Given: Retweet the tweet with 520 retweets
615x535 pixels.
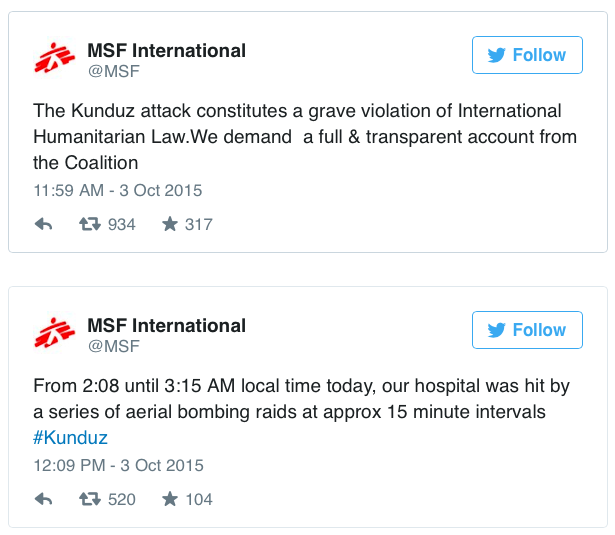Looking at the screenshot, I should (89, 499).
